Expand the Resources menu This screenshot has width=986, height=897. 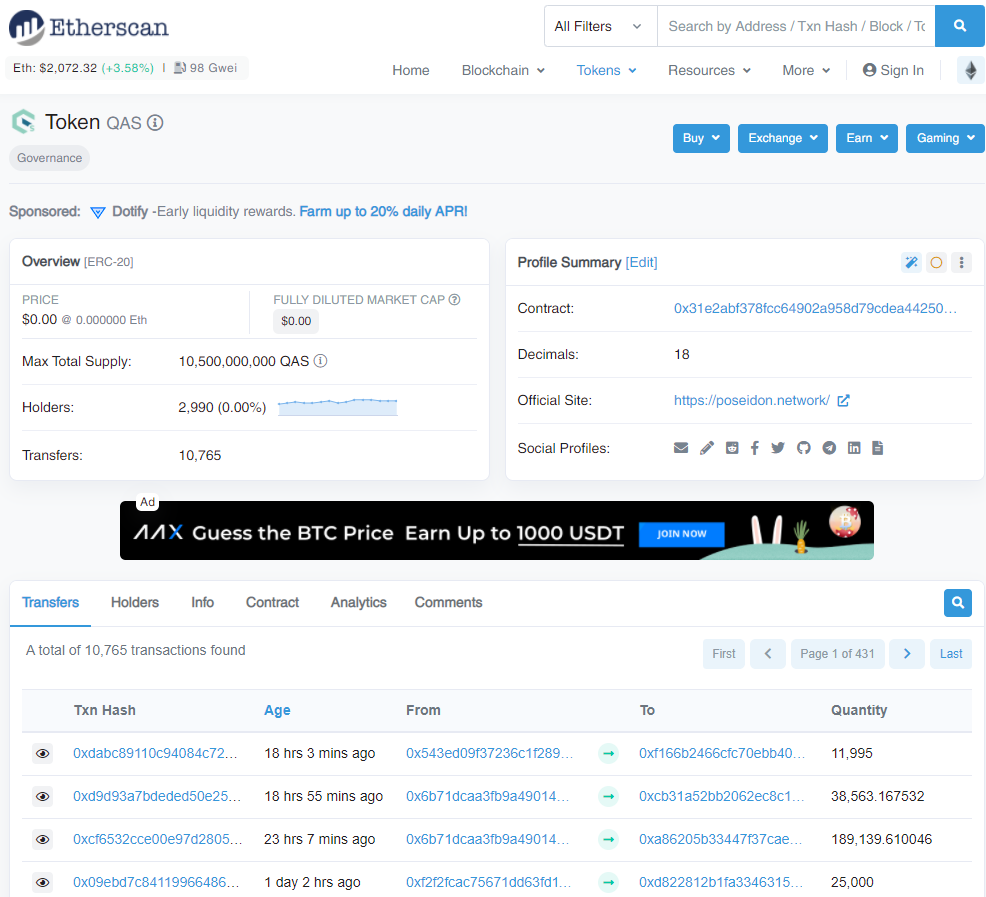coord(709,70)
